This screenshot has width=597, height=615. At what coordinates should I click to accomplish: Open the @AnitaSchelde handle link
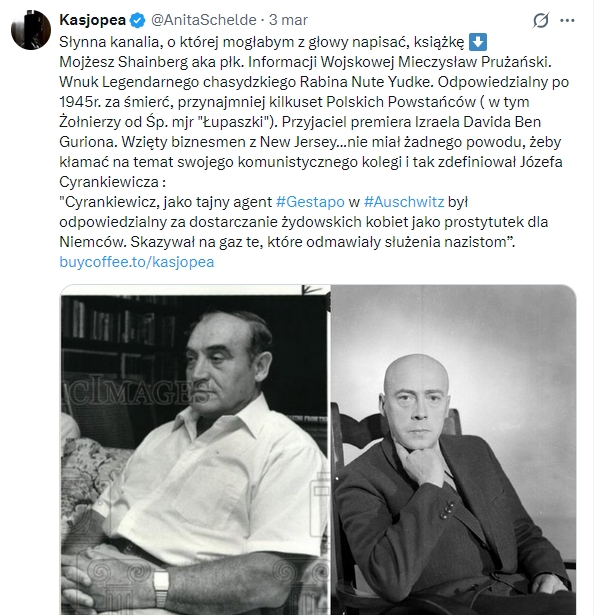[x=204, y=20]
